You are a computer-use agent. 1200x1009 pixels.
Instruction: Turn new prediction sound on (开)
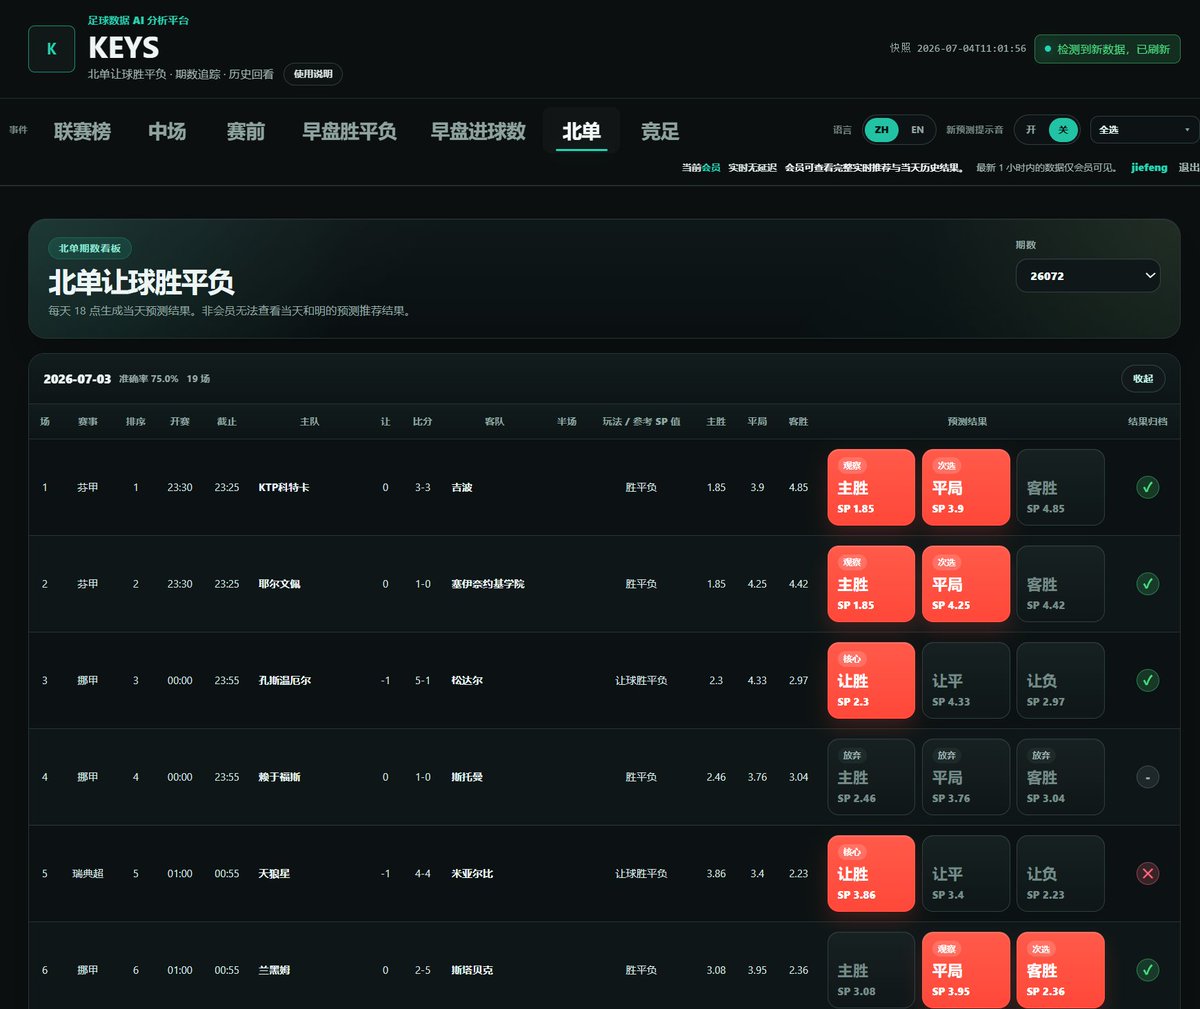[x=1031, y=130]
